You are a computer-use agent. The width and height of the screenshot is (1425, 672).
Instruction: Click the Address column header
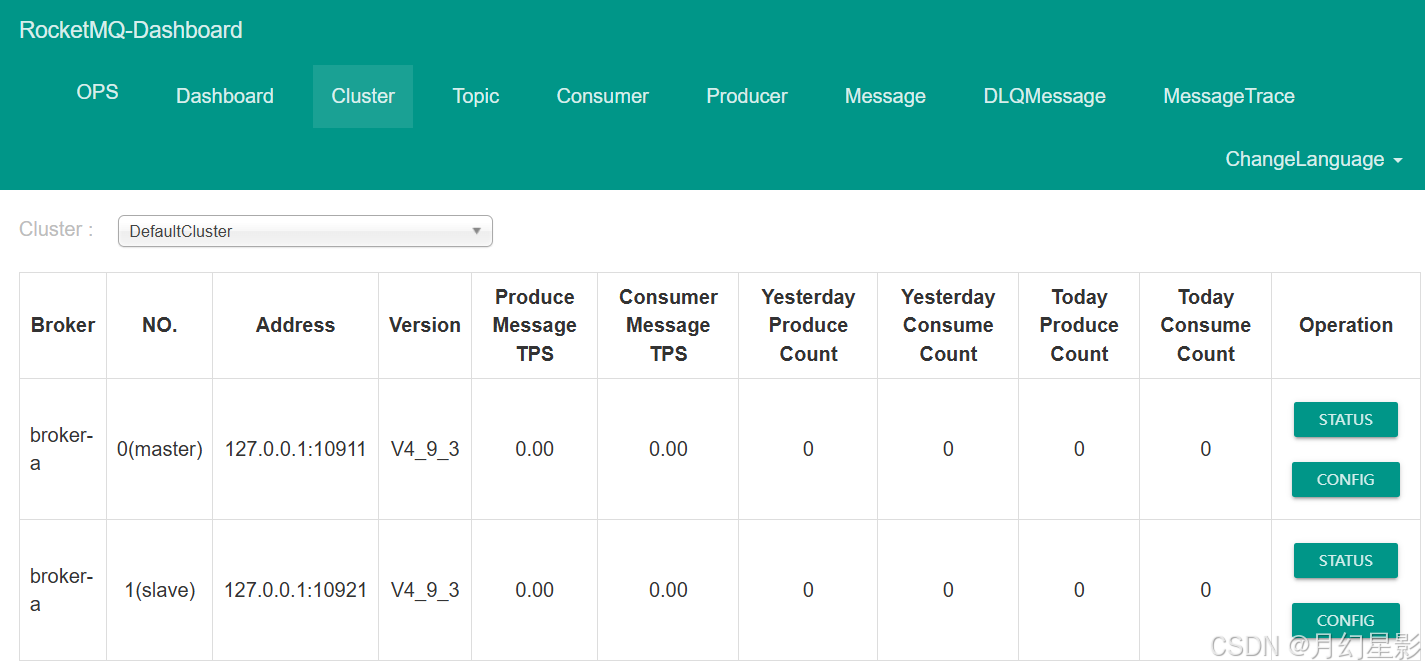pos(295,325)
